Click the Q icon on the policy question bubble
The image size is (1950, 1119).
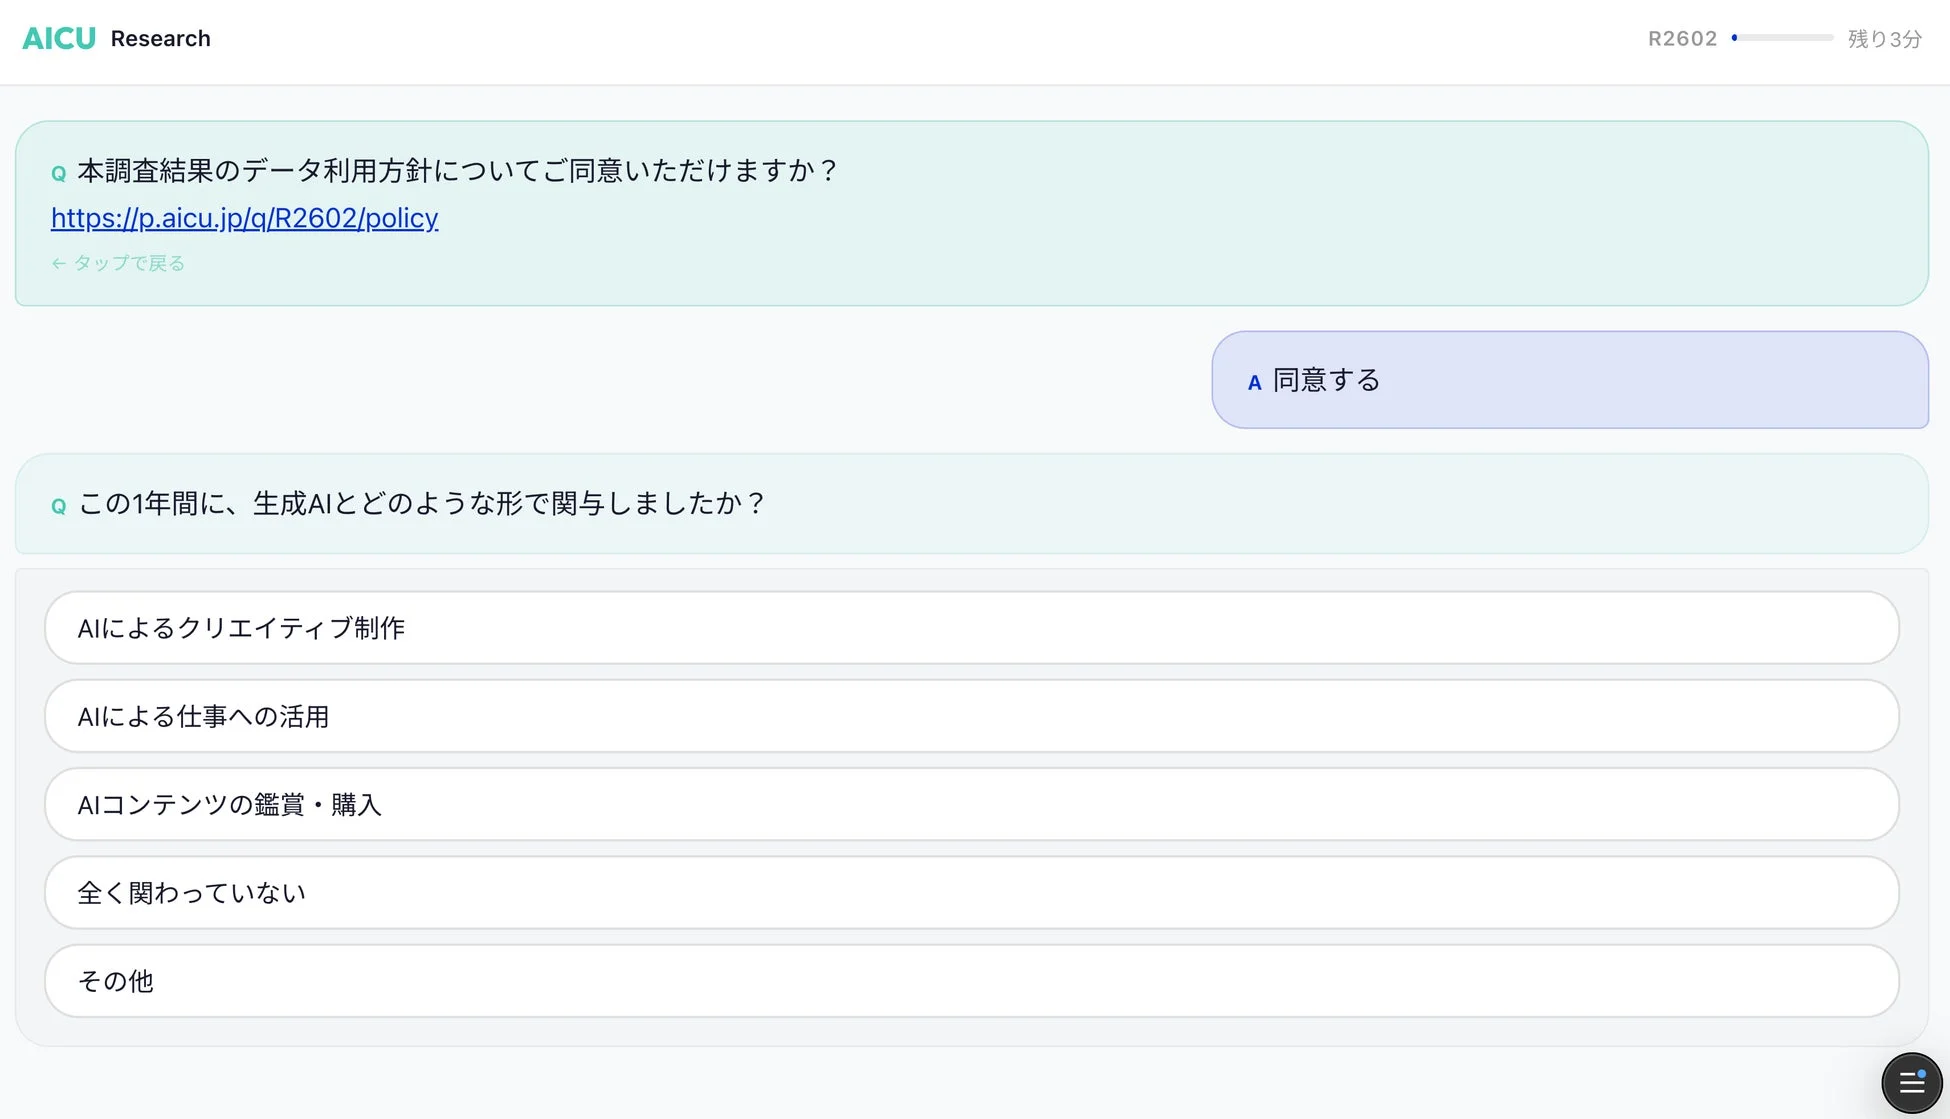57,172
